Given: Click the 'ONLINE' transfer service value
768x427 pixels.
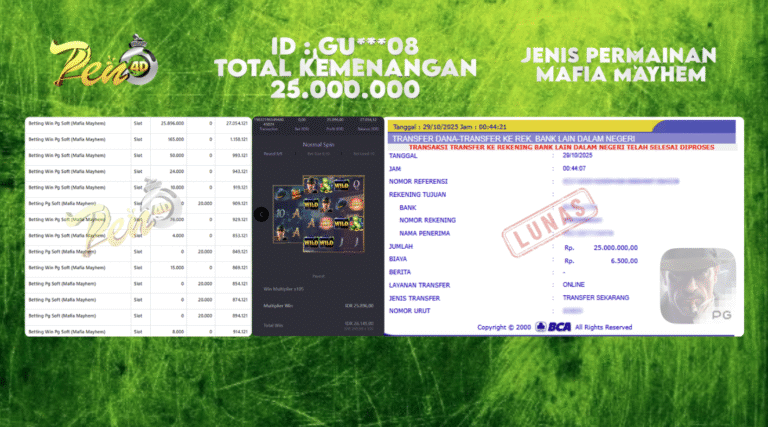Looking at the screenshot, I should pos(574,285).
